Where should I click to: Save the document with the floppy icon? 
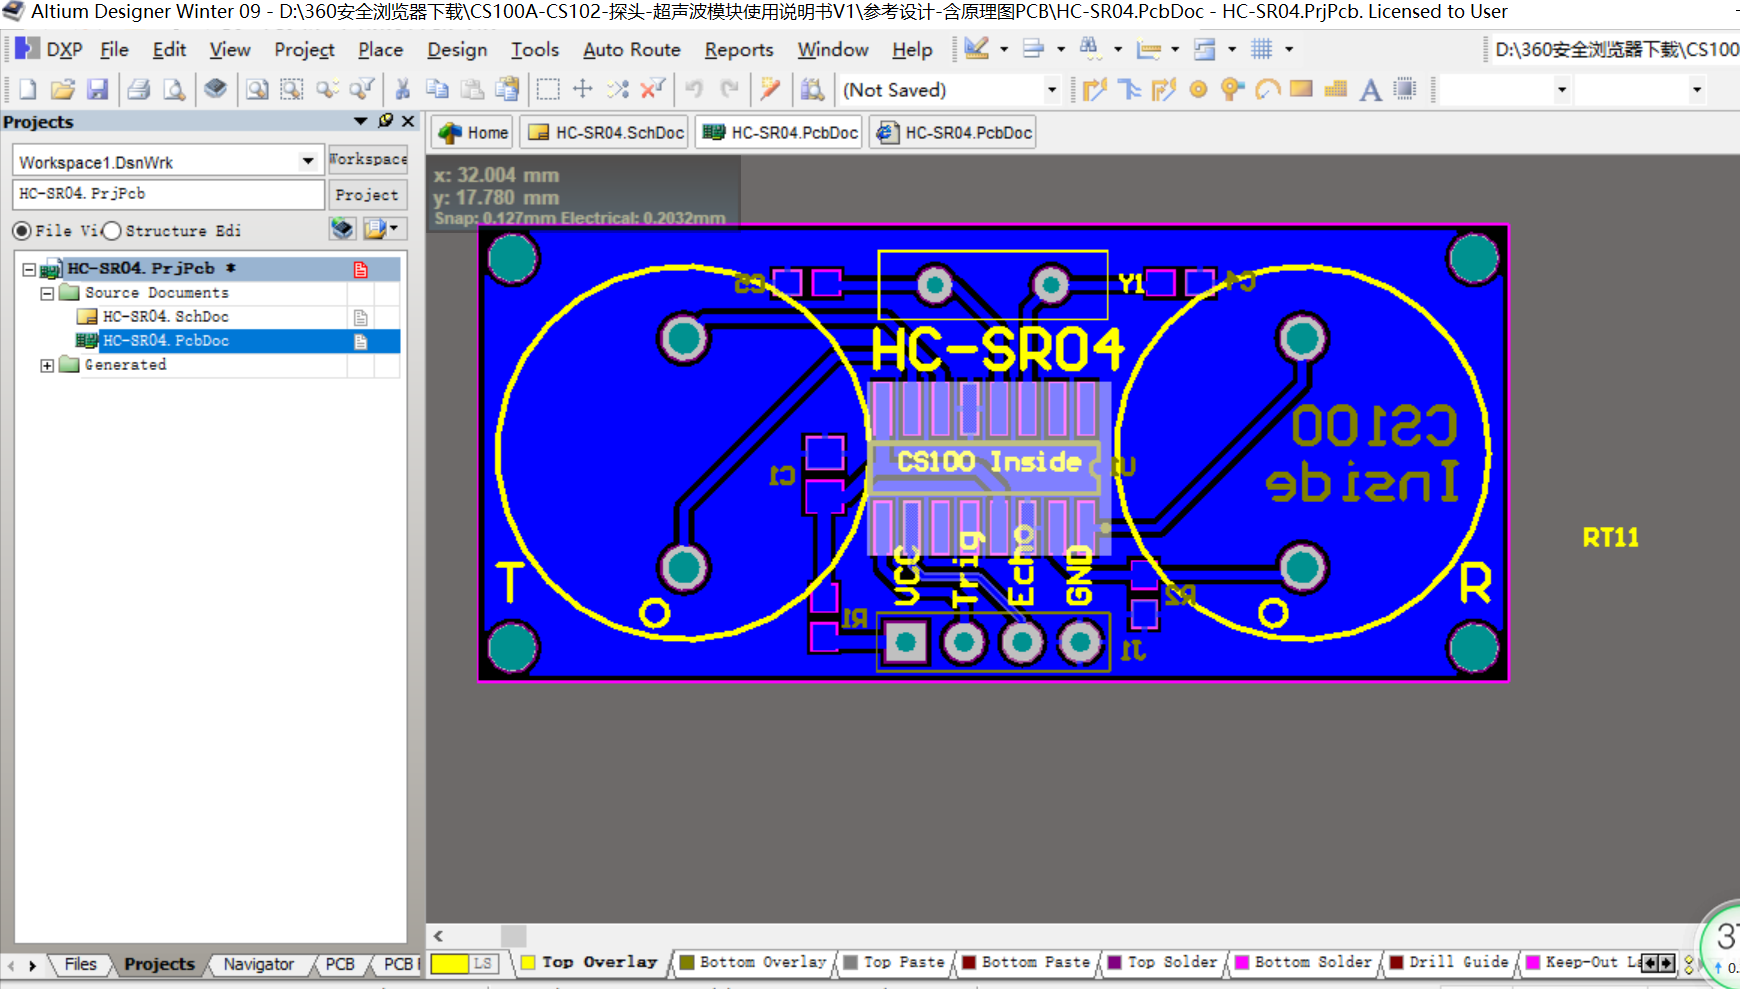[97, 90]
